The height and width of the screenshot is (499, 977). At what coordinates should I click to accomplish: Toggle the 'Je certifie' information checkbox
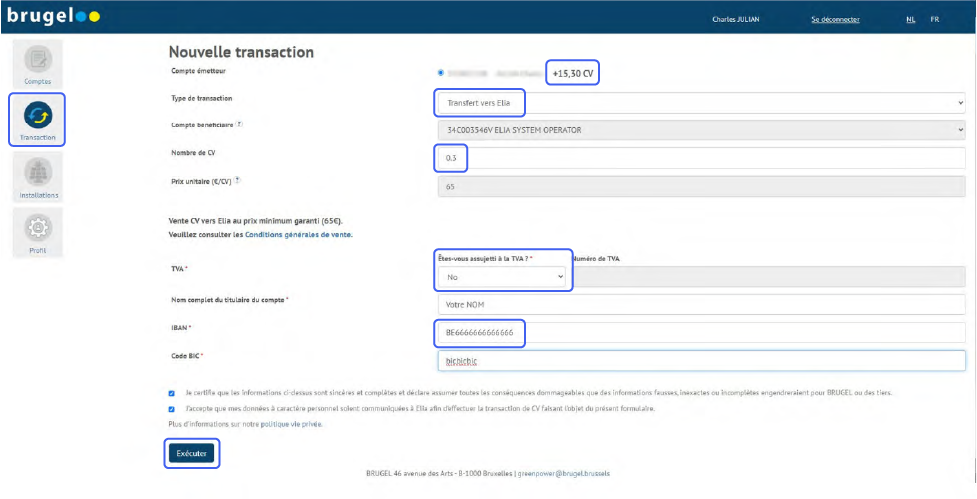(x=172, y=392)
